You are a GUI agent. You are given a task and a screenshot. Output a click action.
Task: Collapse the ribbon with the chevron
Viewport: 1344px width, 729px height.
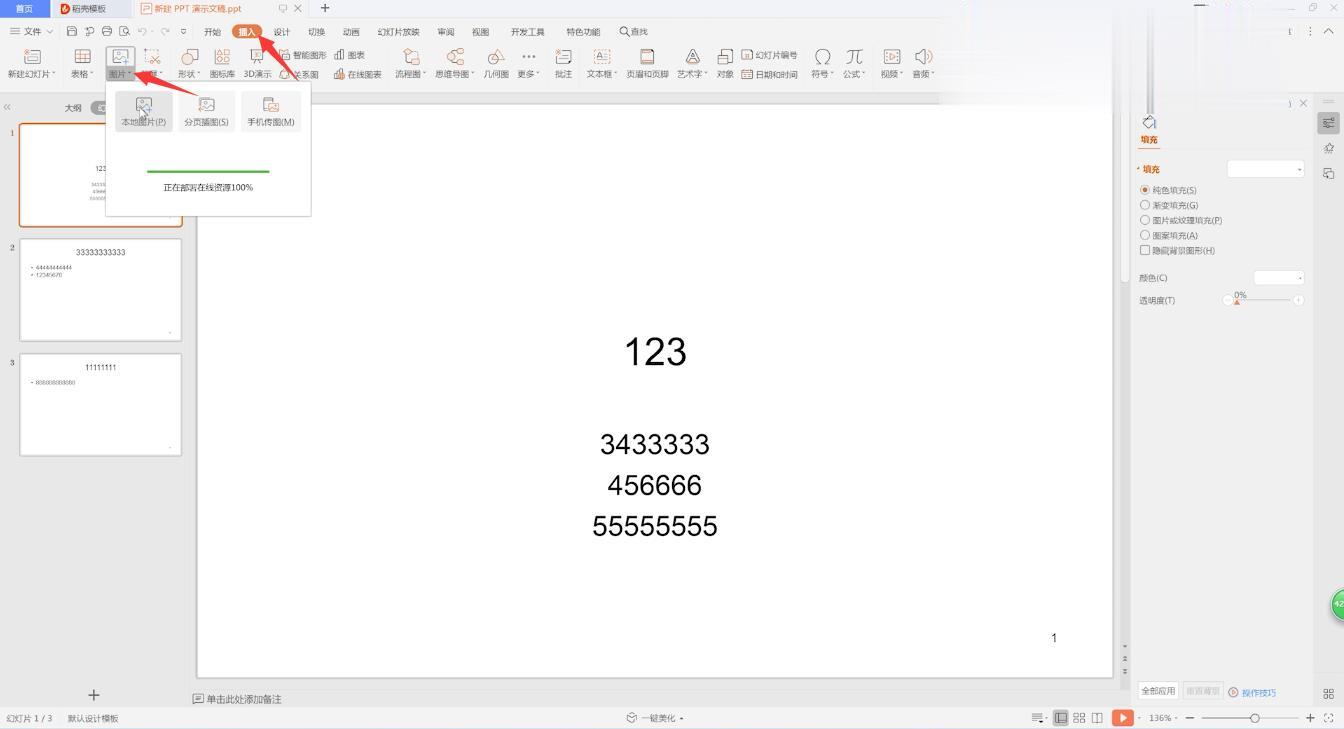coord(1329,31)
